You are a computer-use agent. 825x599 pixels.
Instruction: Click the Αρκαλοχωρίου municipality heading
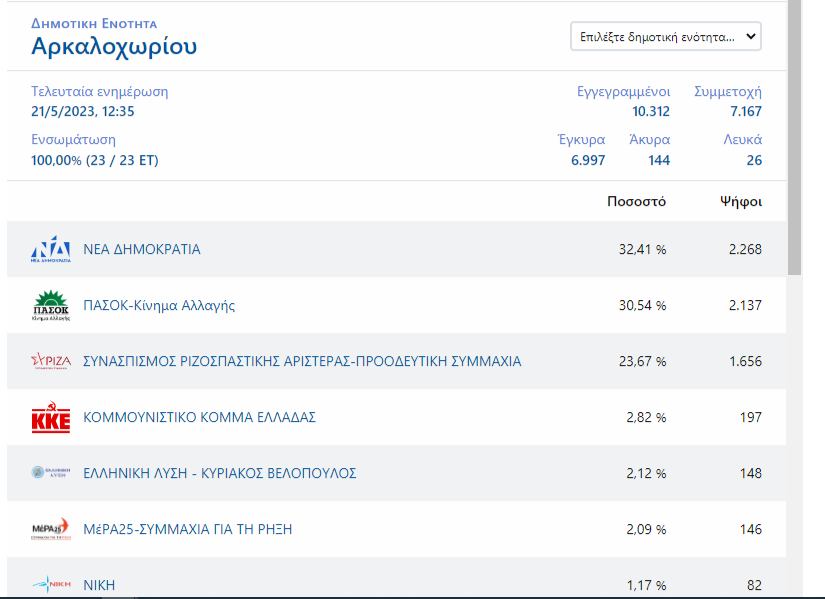click(x=114, y=46)
